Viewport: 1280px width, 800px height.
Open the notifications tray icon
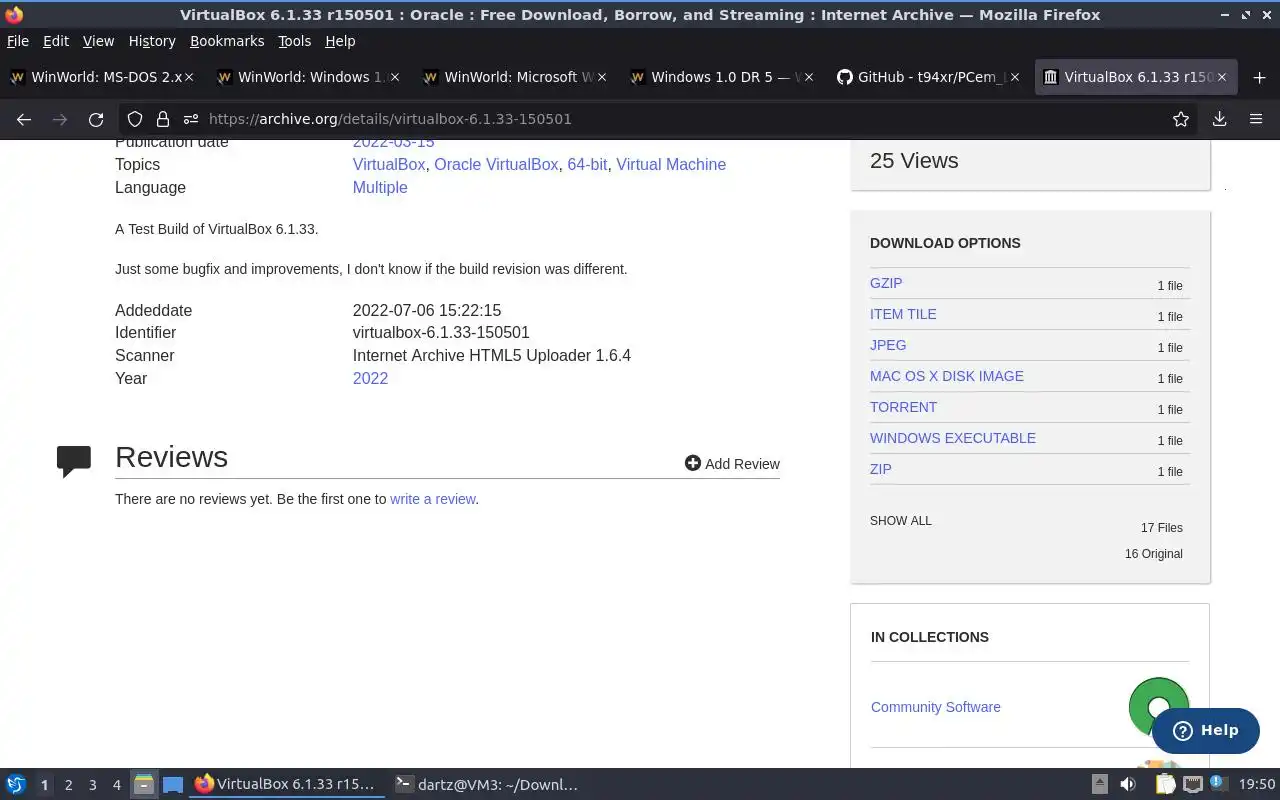(x=1218, y=784)
